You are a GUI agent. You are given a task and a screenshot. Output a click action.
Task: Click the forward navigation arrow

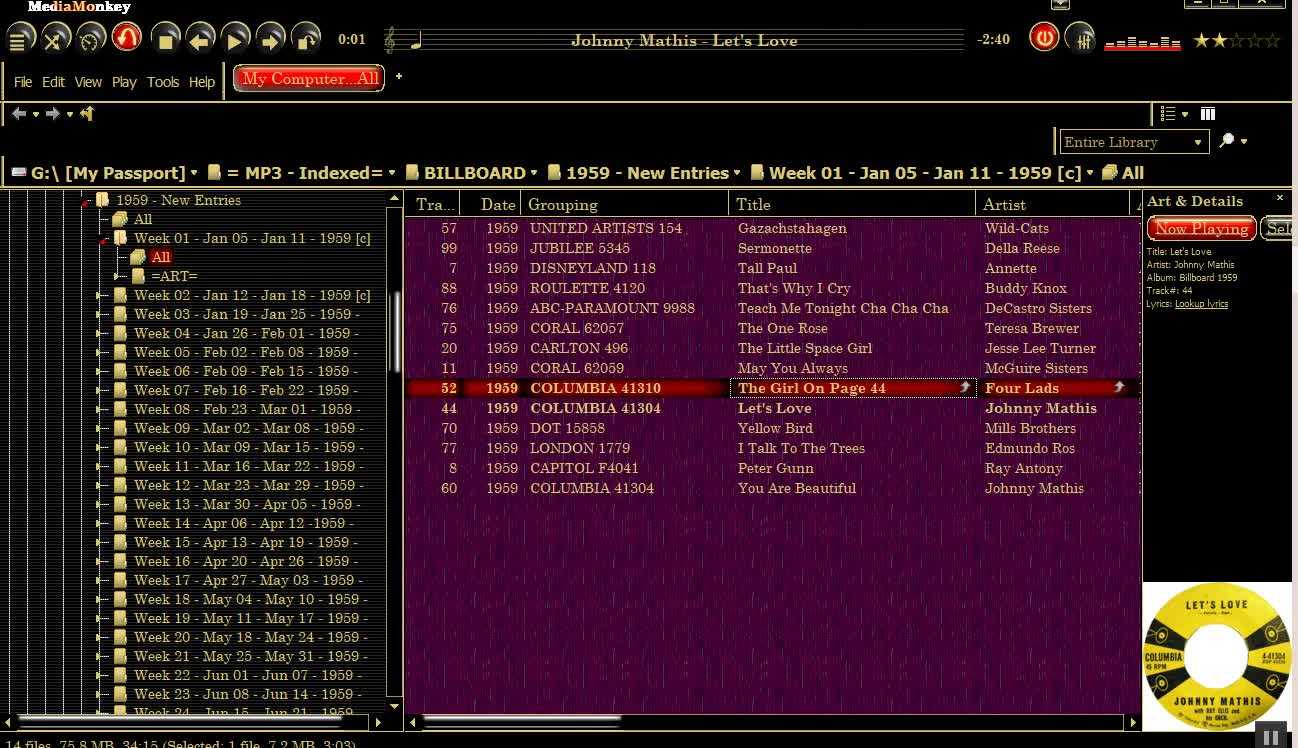53,114
